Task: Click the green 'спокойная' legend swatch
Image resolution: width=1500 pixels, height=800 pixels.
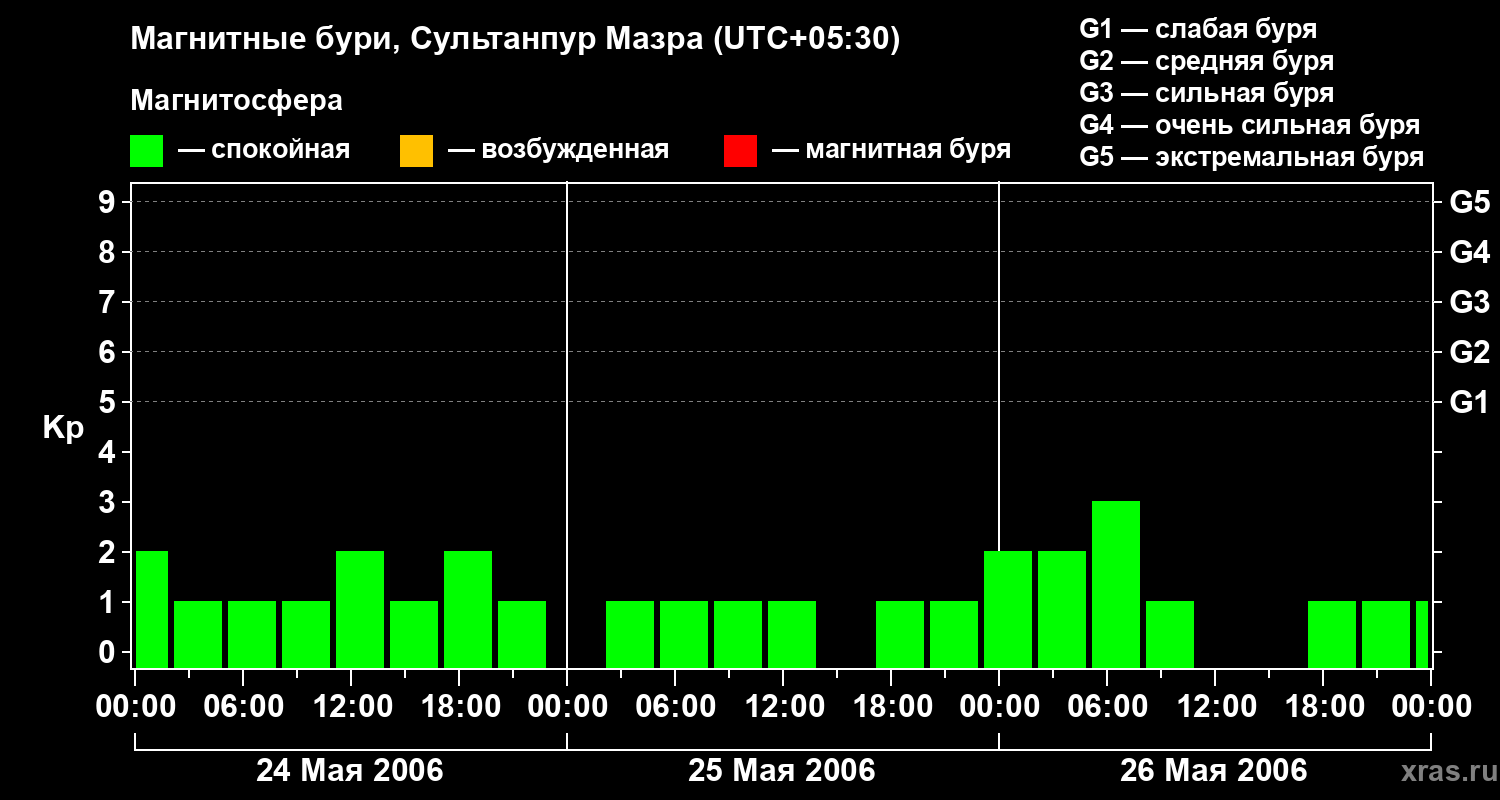Action: pos(147,151)
